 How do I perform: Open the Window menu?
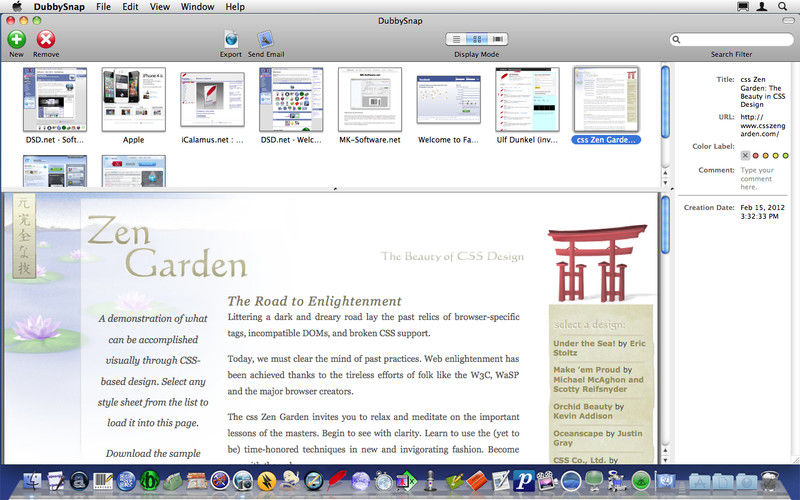pyautogui.click(x=197, y=7)
